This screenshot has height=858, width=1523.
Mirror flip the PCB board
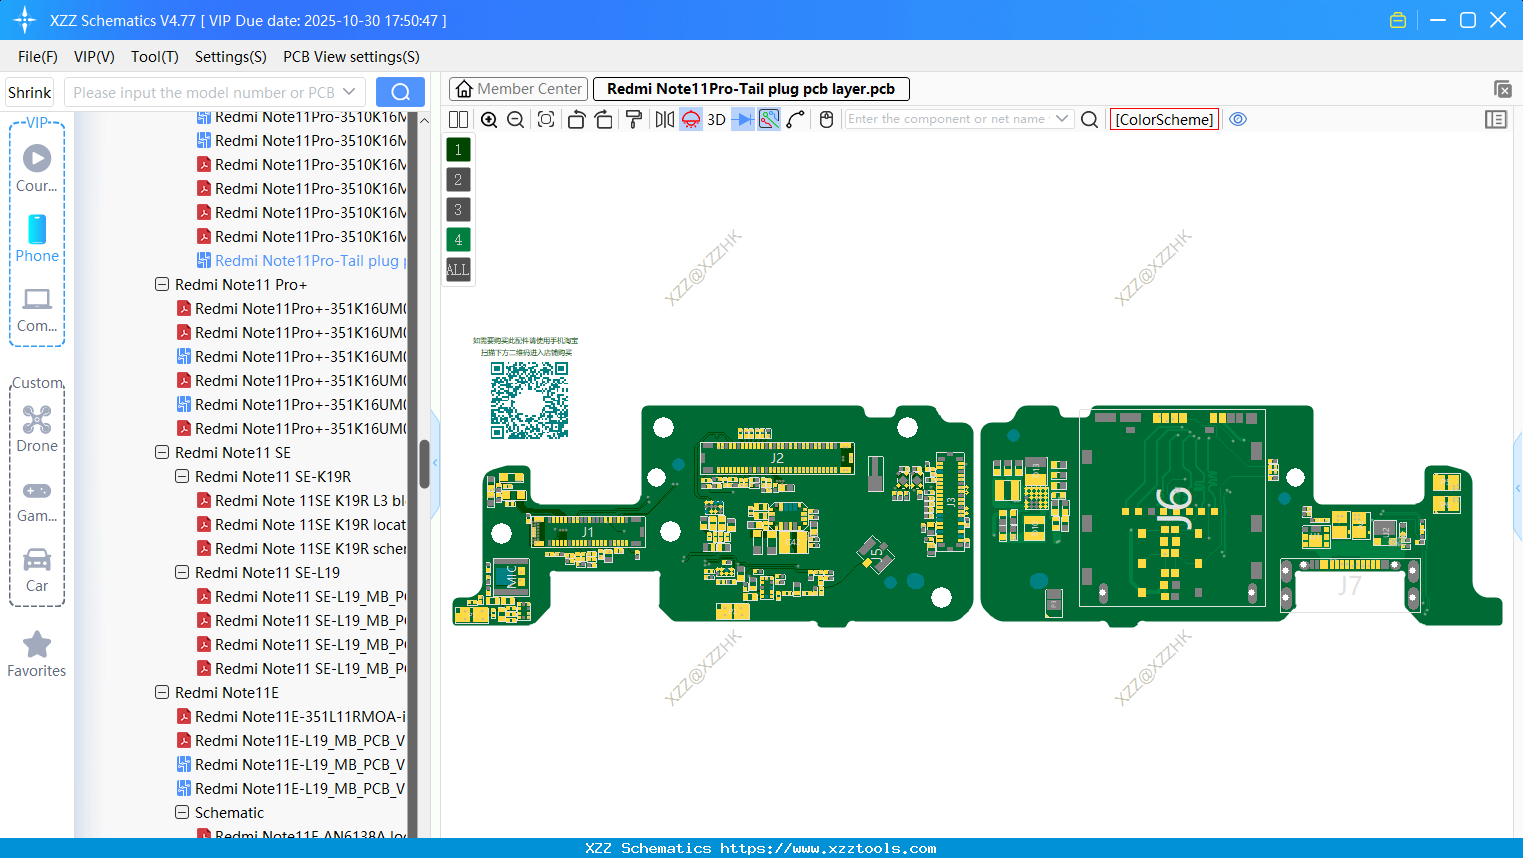[x=664, y=119]
